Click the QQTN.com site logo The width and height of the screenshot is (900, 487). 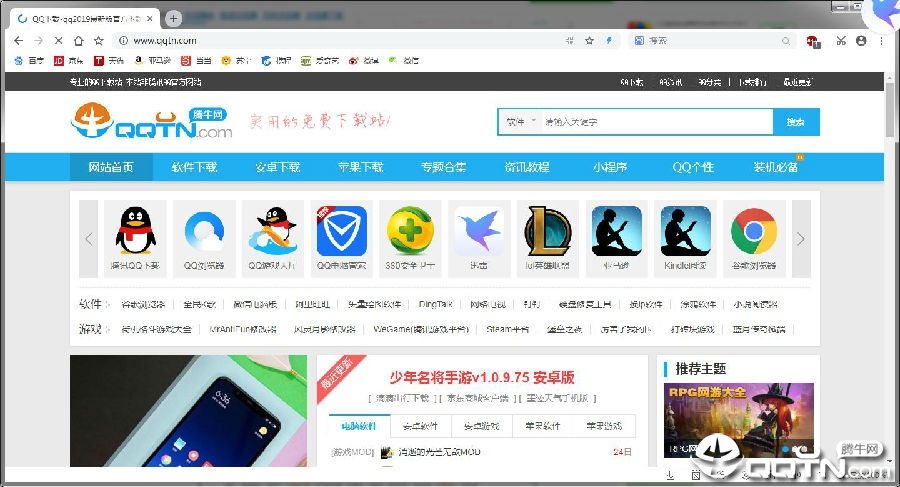(x=152, y=121)
